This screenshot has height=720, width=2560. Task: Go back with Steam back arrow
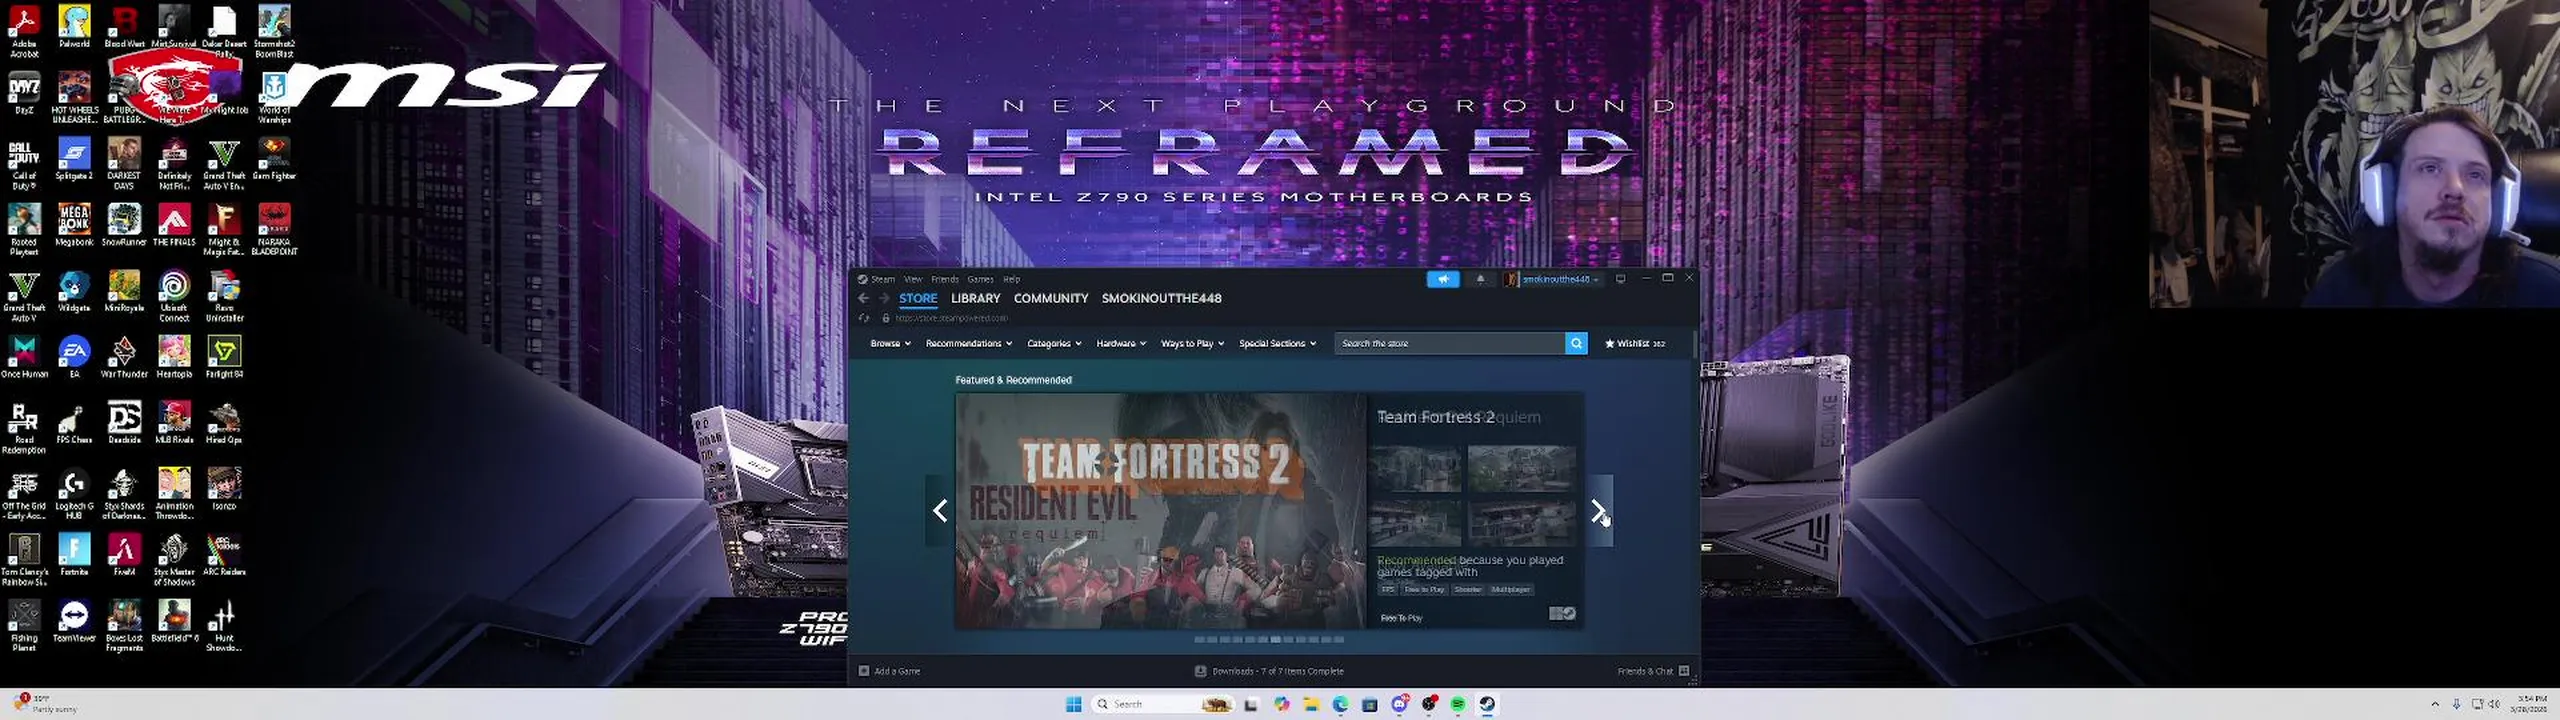863,298
